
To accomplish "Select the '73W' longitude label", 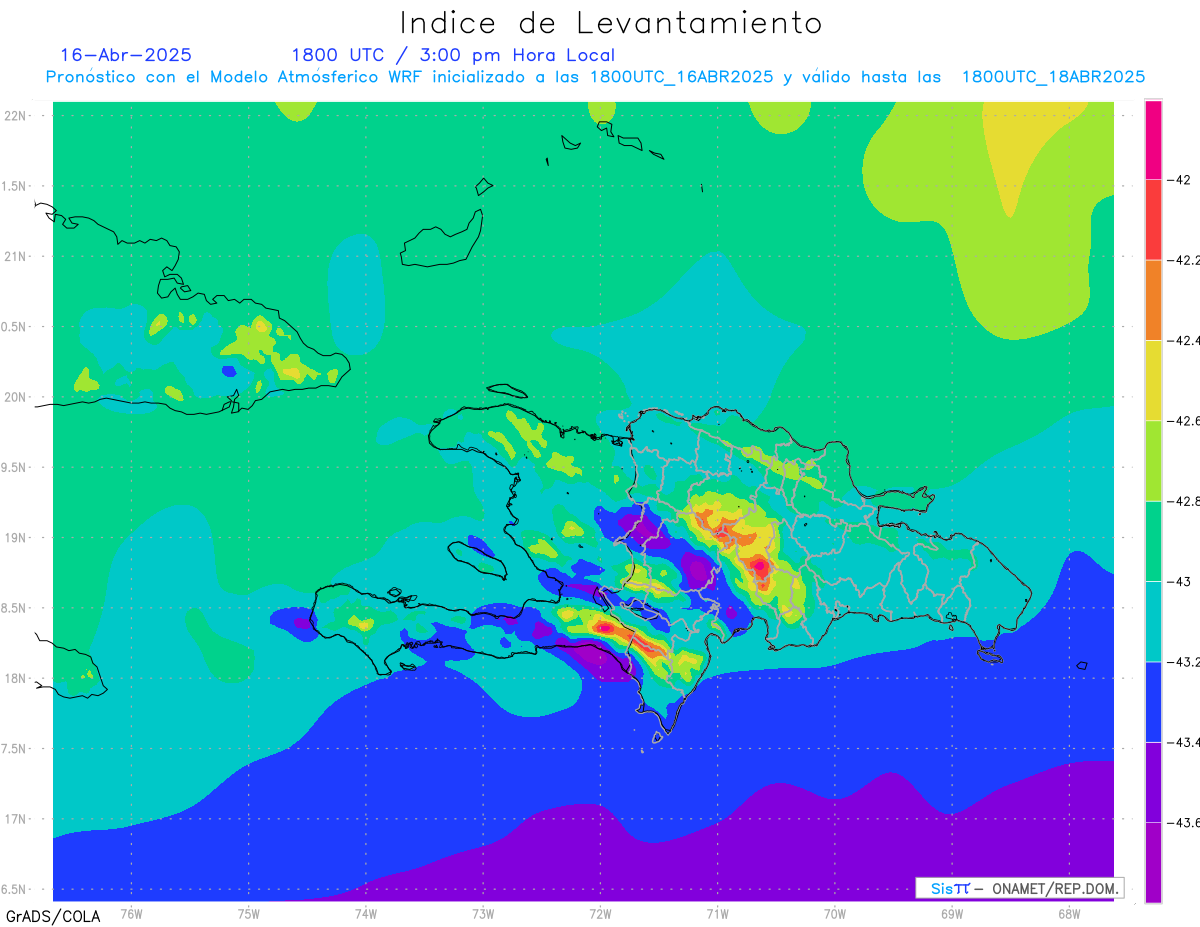I will (483, 913).
